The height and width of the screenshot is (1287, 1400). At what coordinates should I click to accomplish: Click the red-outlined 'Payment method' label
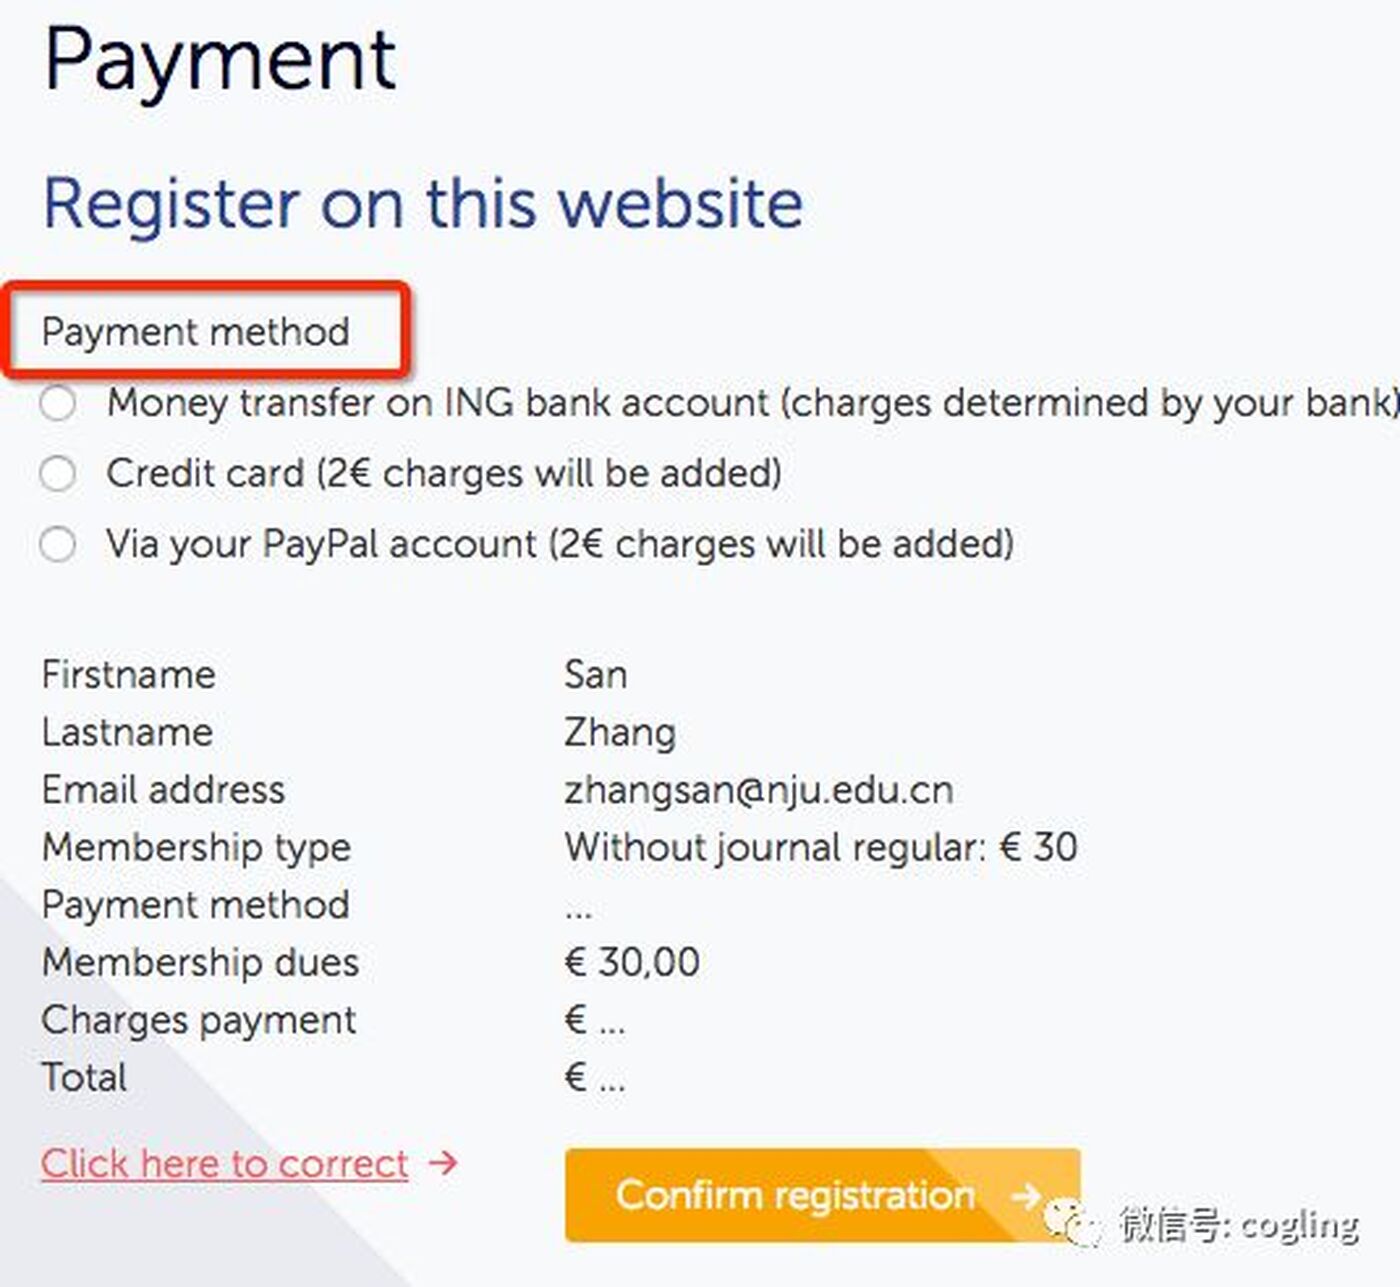click(196, 332)
